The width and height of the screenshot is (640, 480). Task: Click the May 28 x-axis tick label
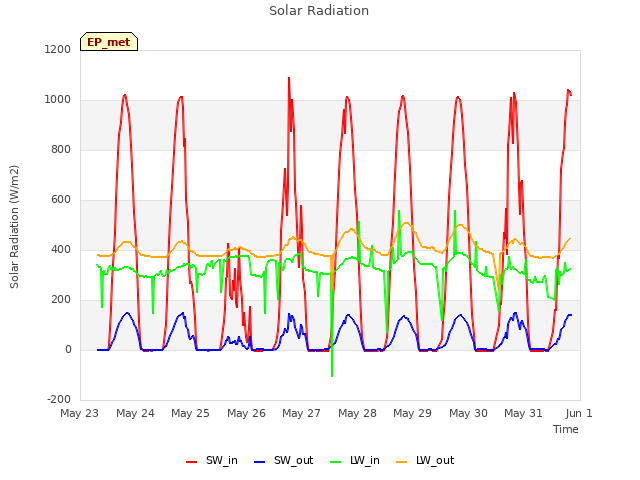point(358,413)
